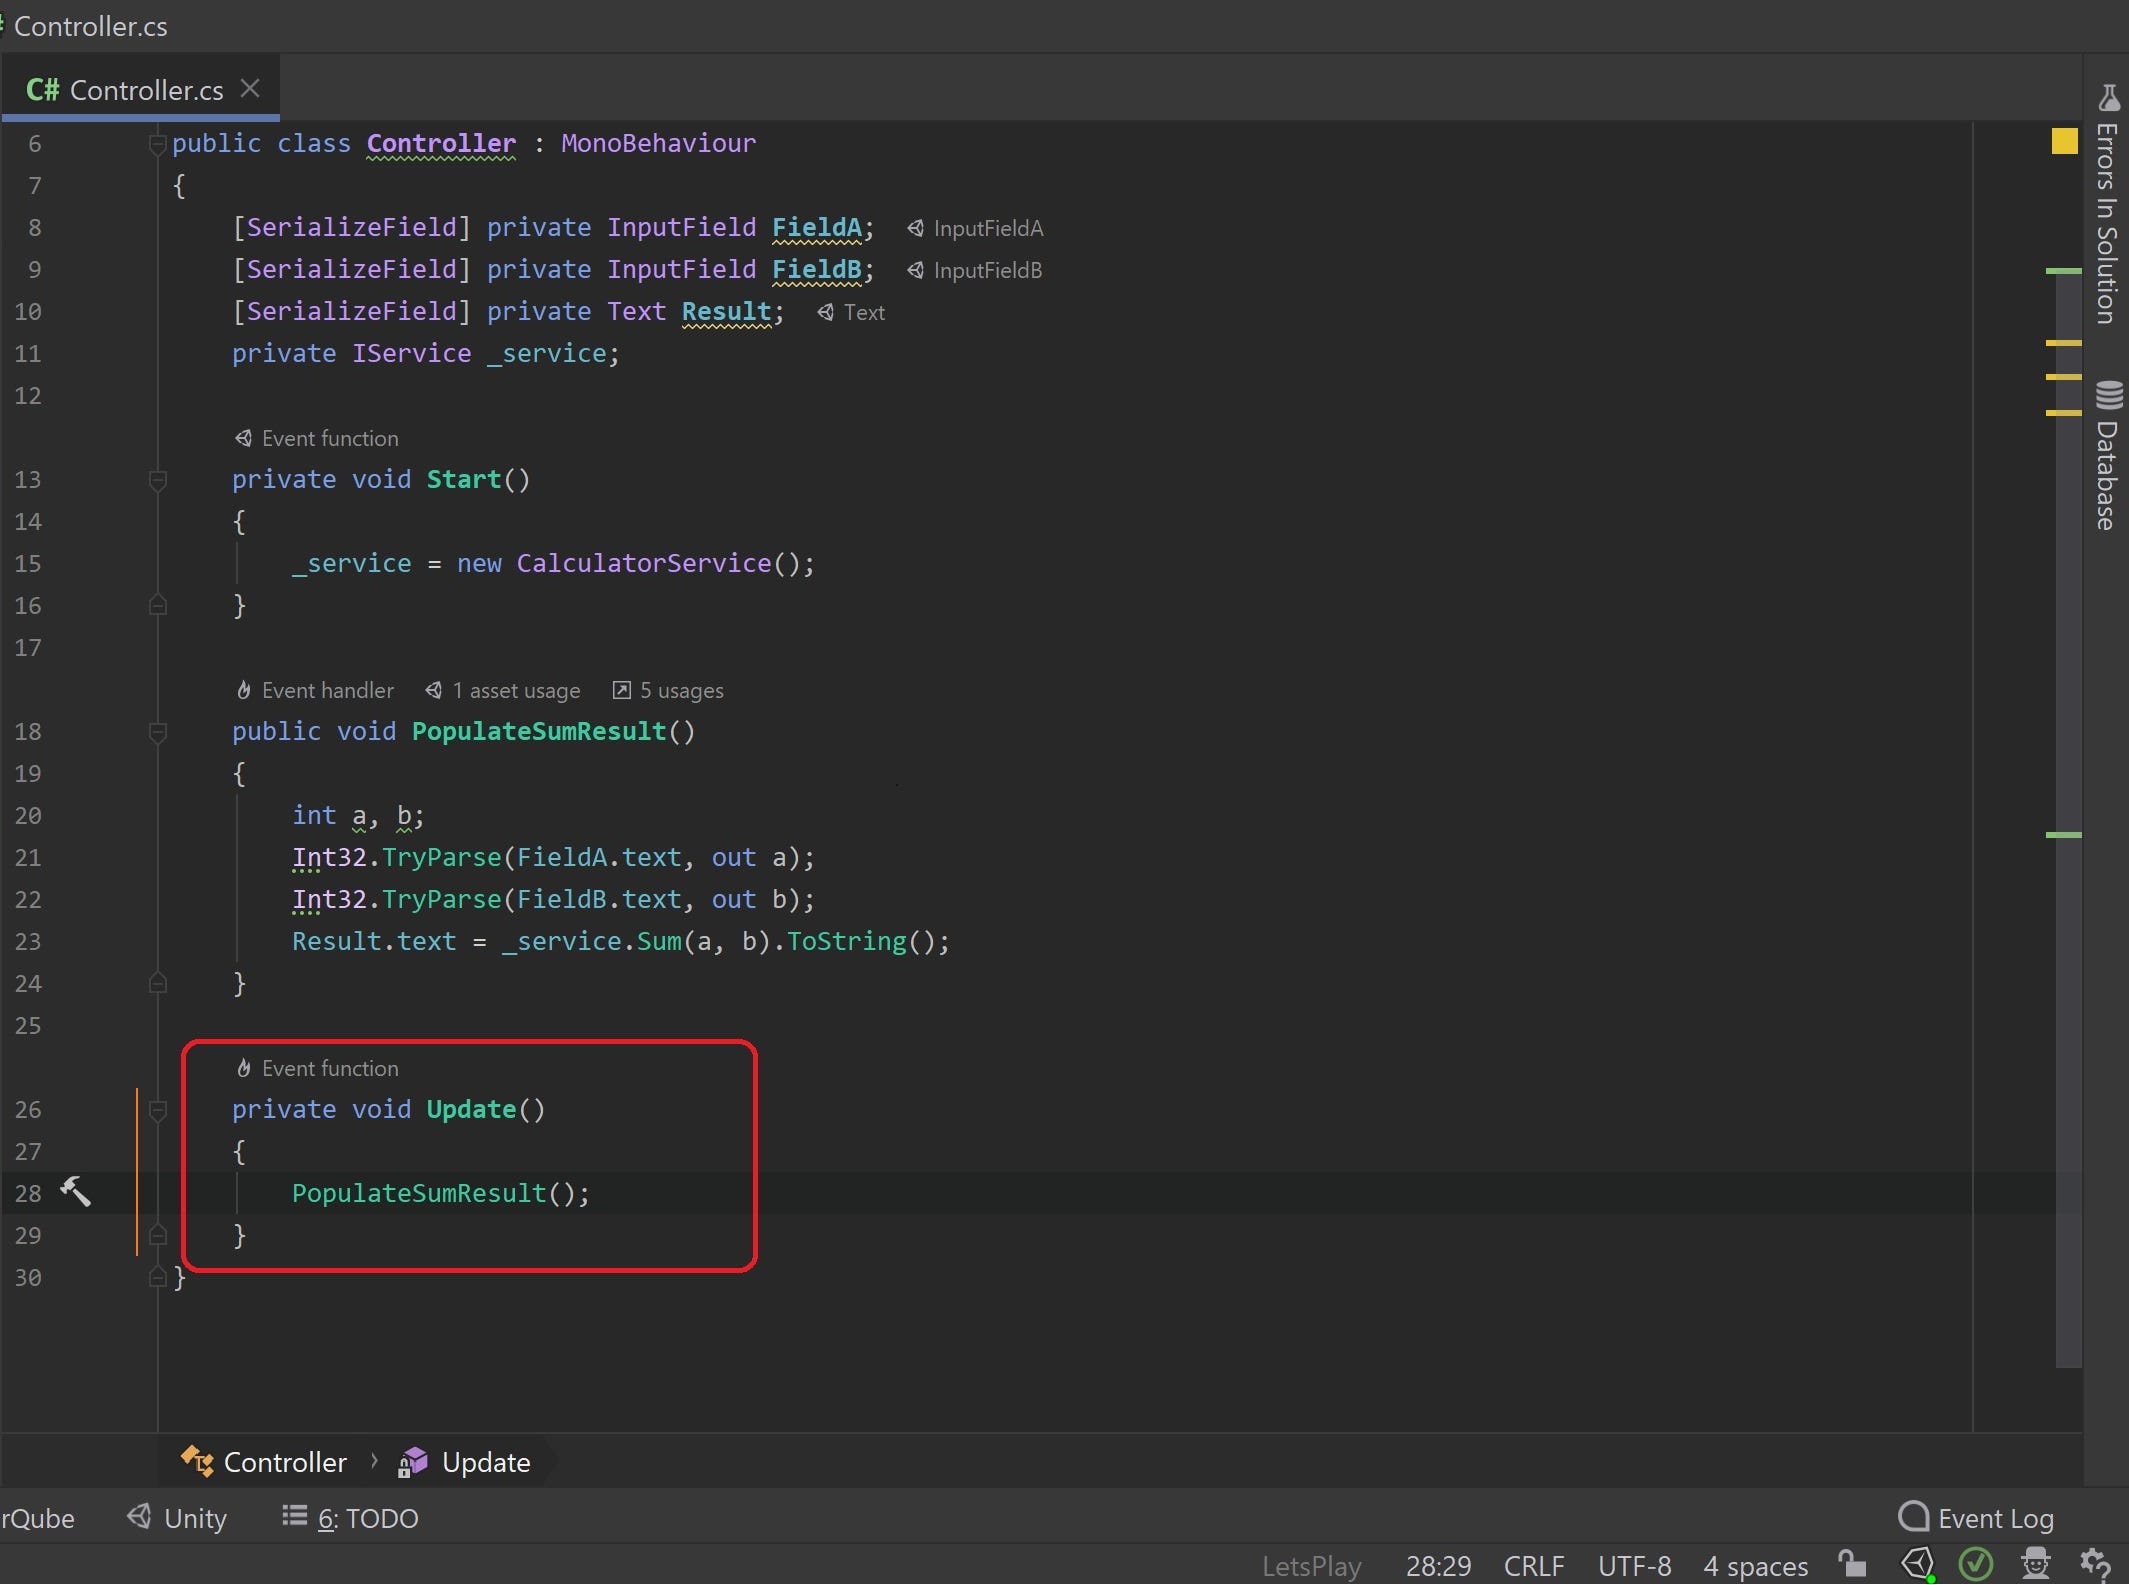This screenshot has height=1585, width=2129.
Task: Click the Unity icon beside InputFieldB hint
Action: coord(915,270)
